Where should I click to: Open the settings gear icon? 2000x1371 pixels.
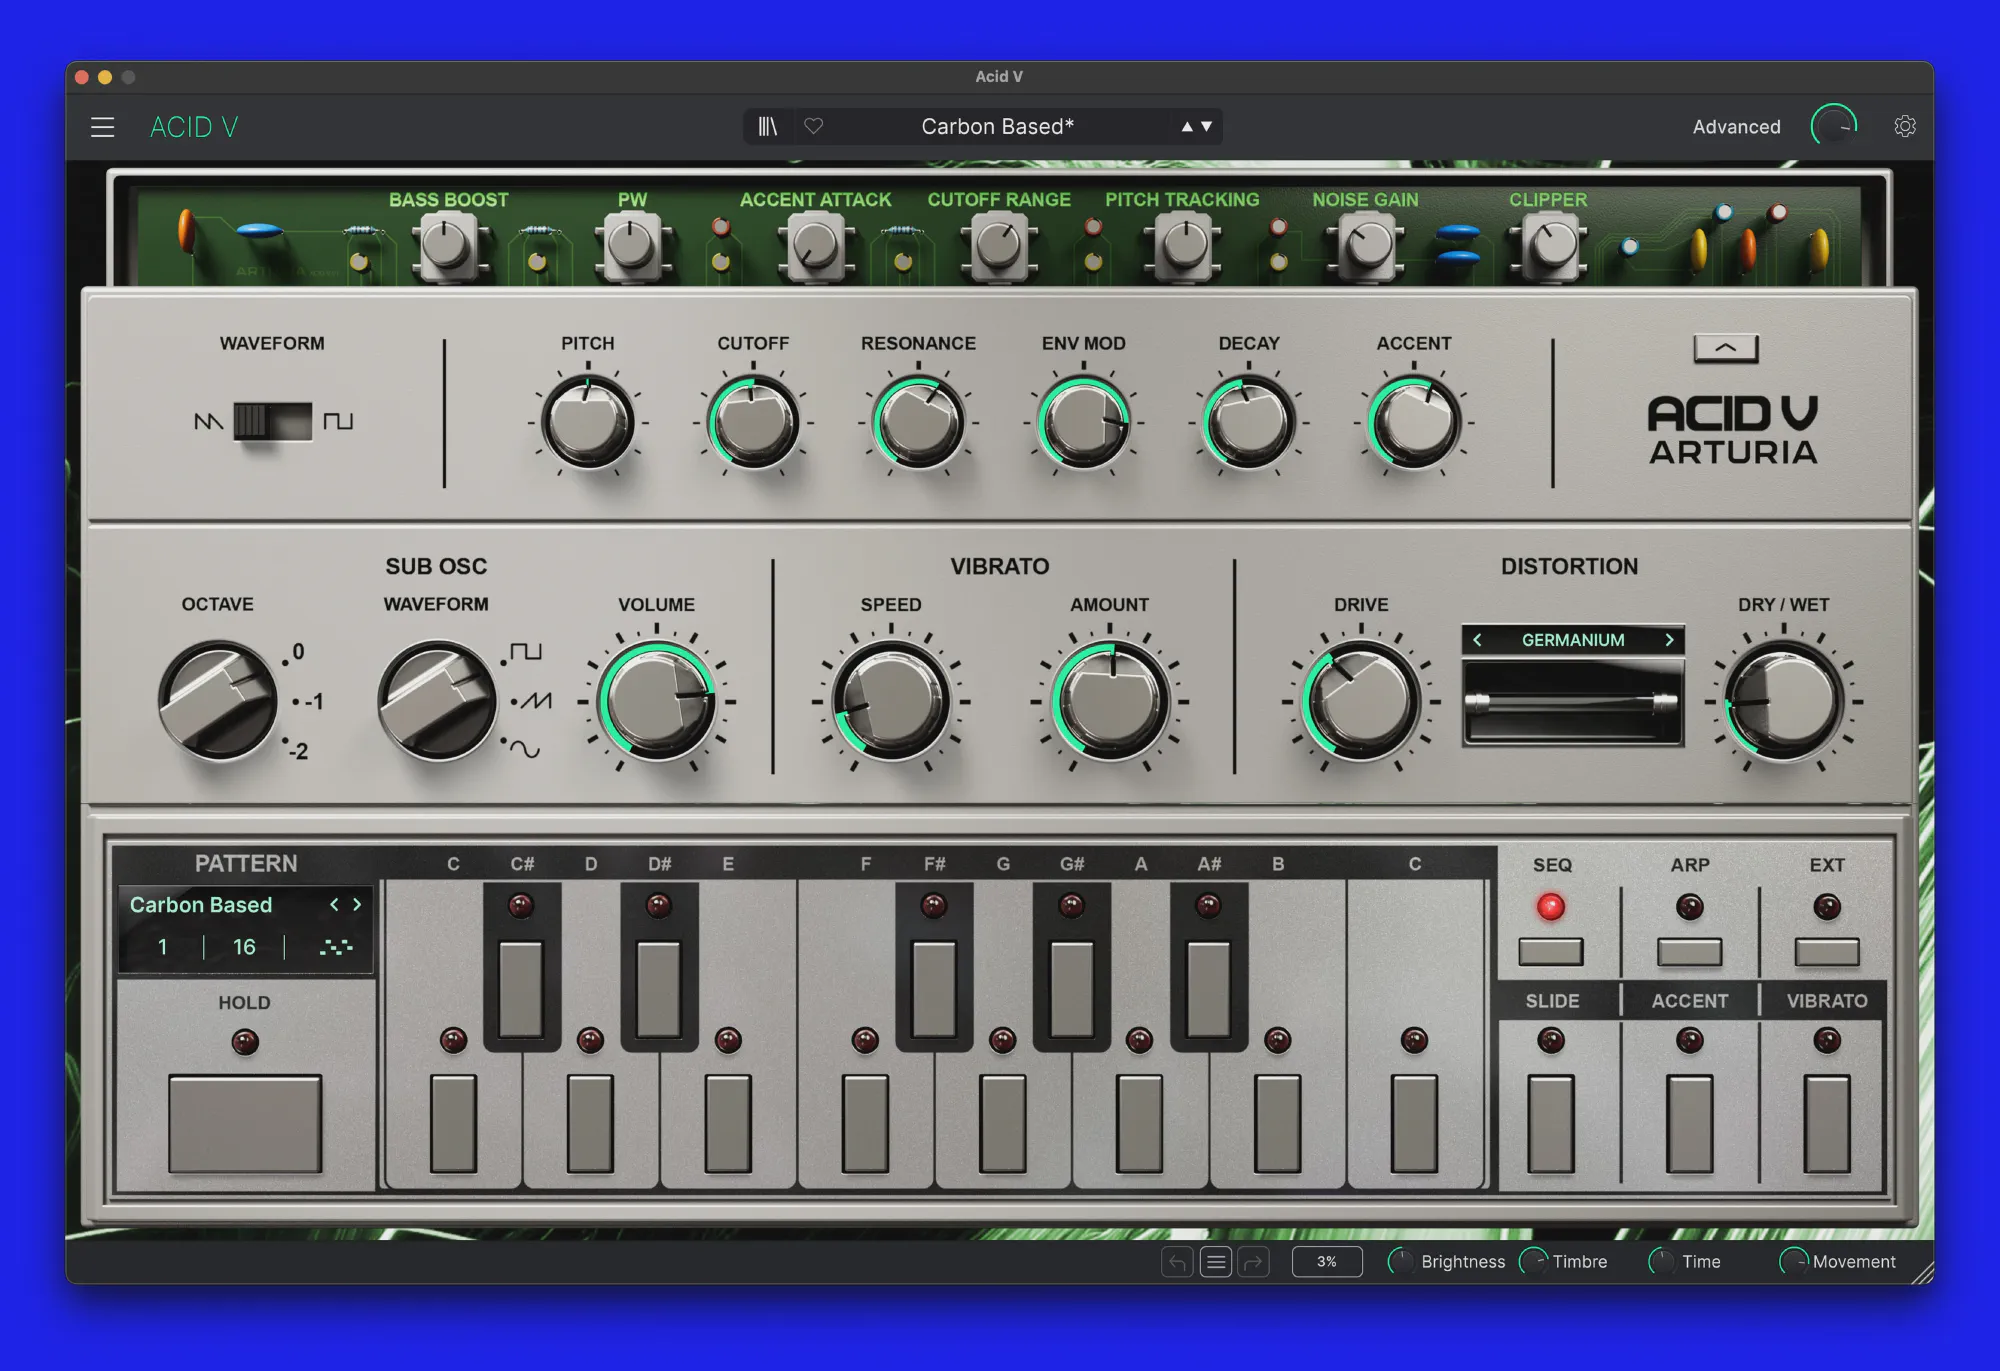click(1905, 127)
